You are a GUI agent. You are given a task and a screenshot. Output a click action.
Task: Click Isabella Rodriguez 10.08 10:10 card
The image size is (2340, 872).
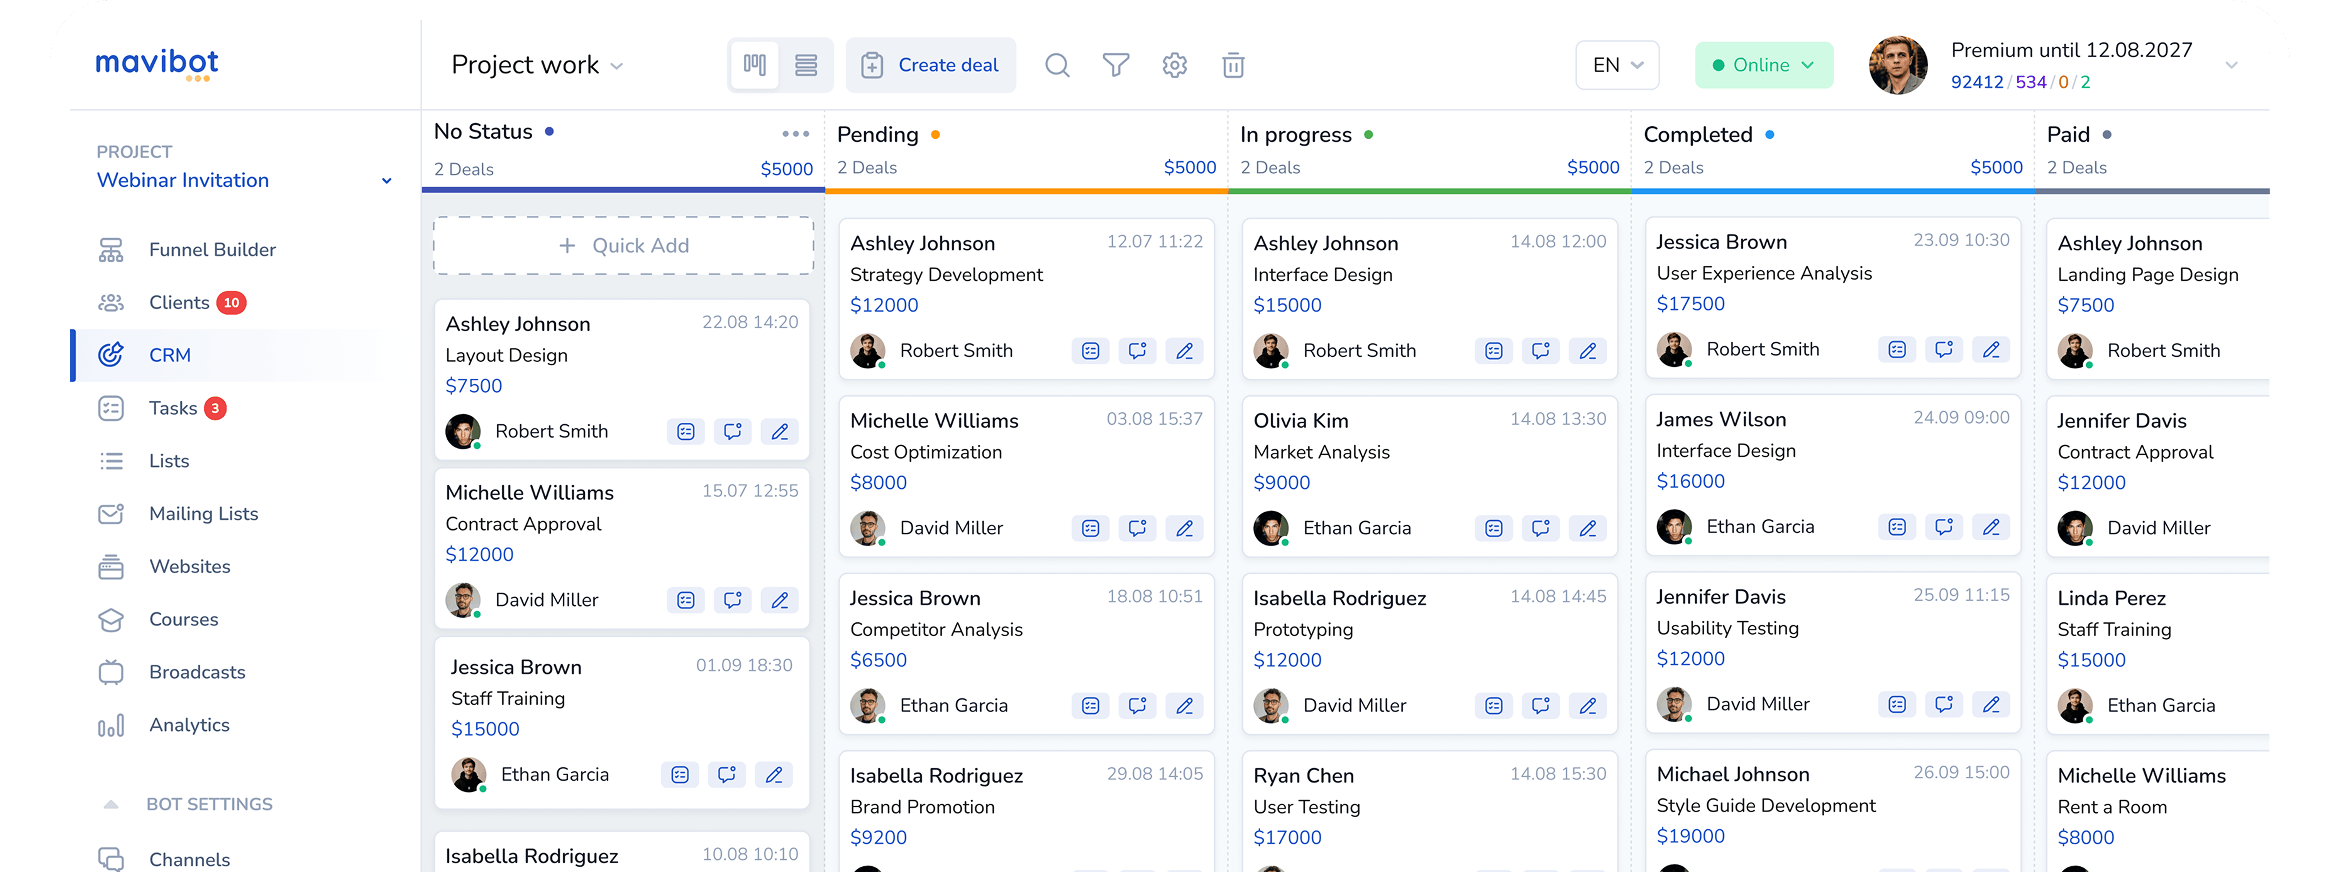pyautogui.click(x=622, y=853)
